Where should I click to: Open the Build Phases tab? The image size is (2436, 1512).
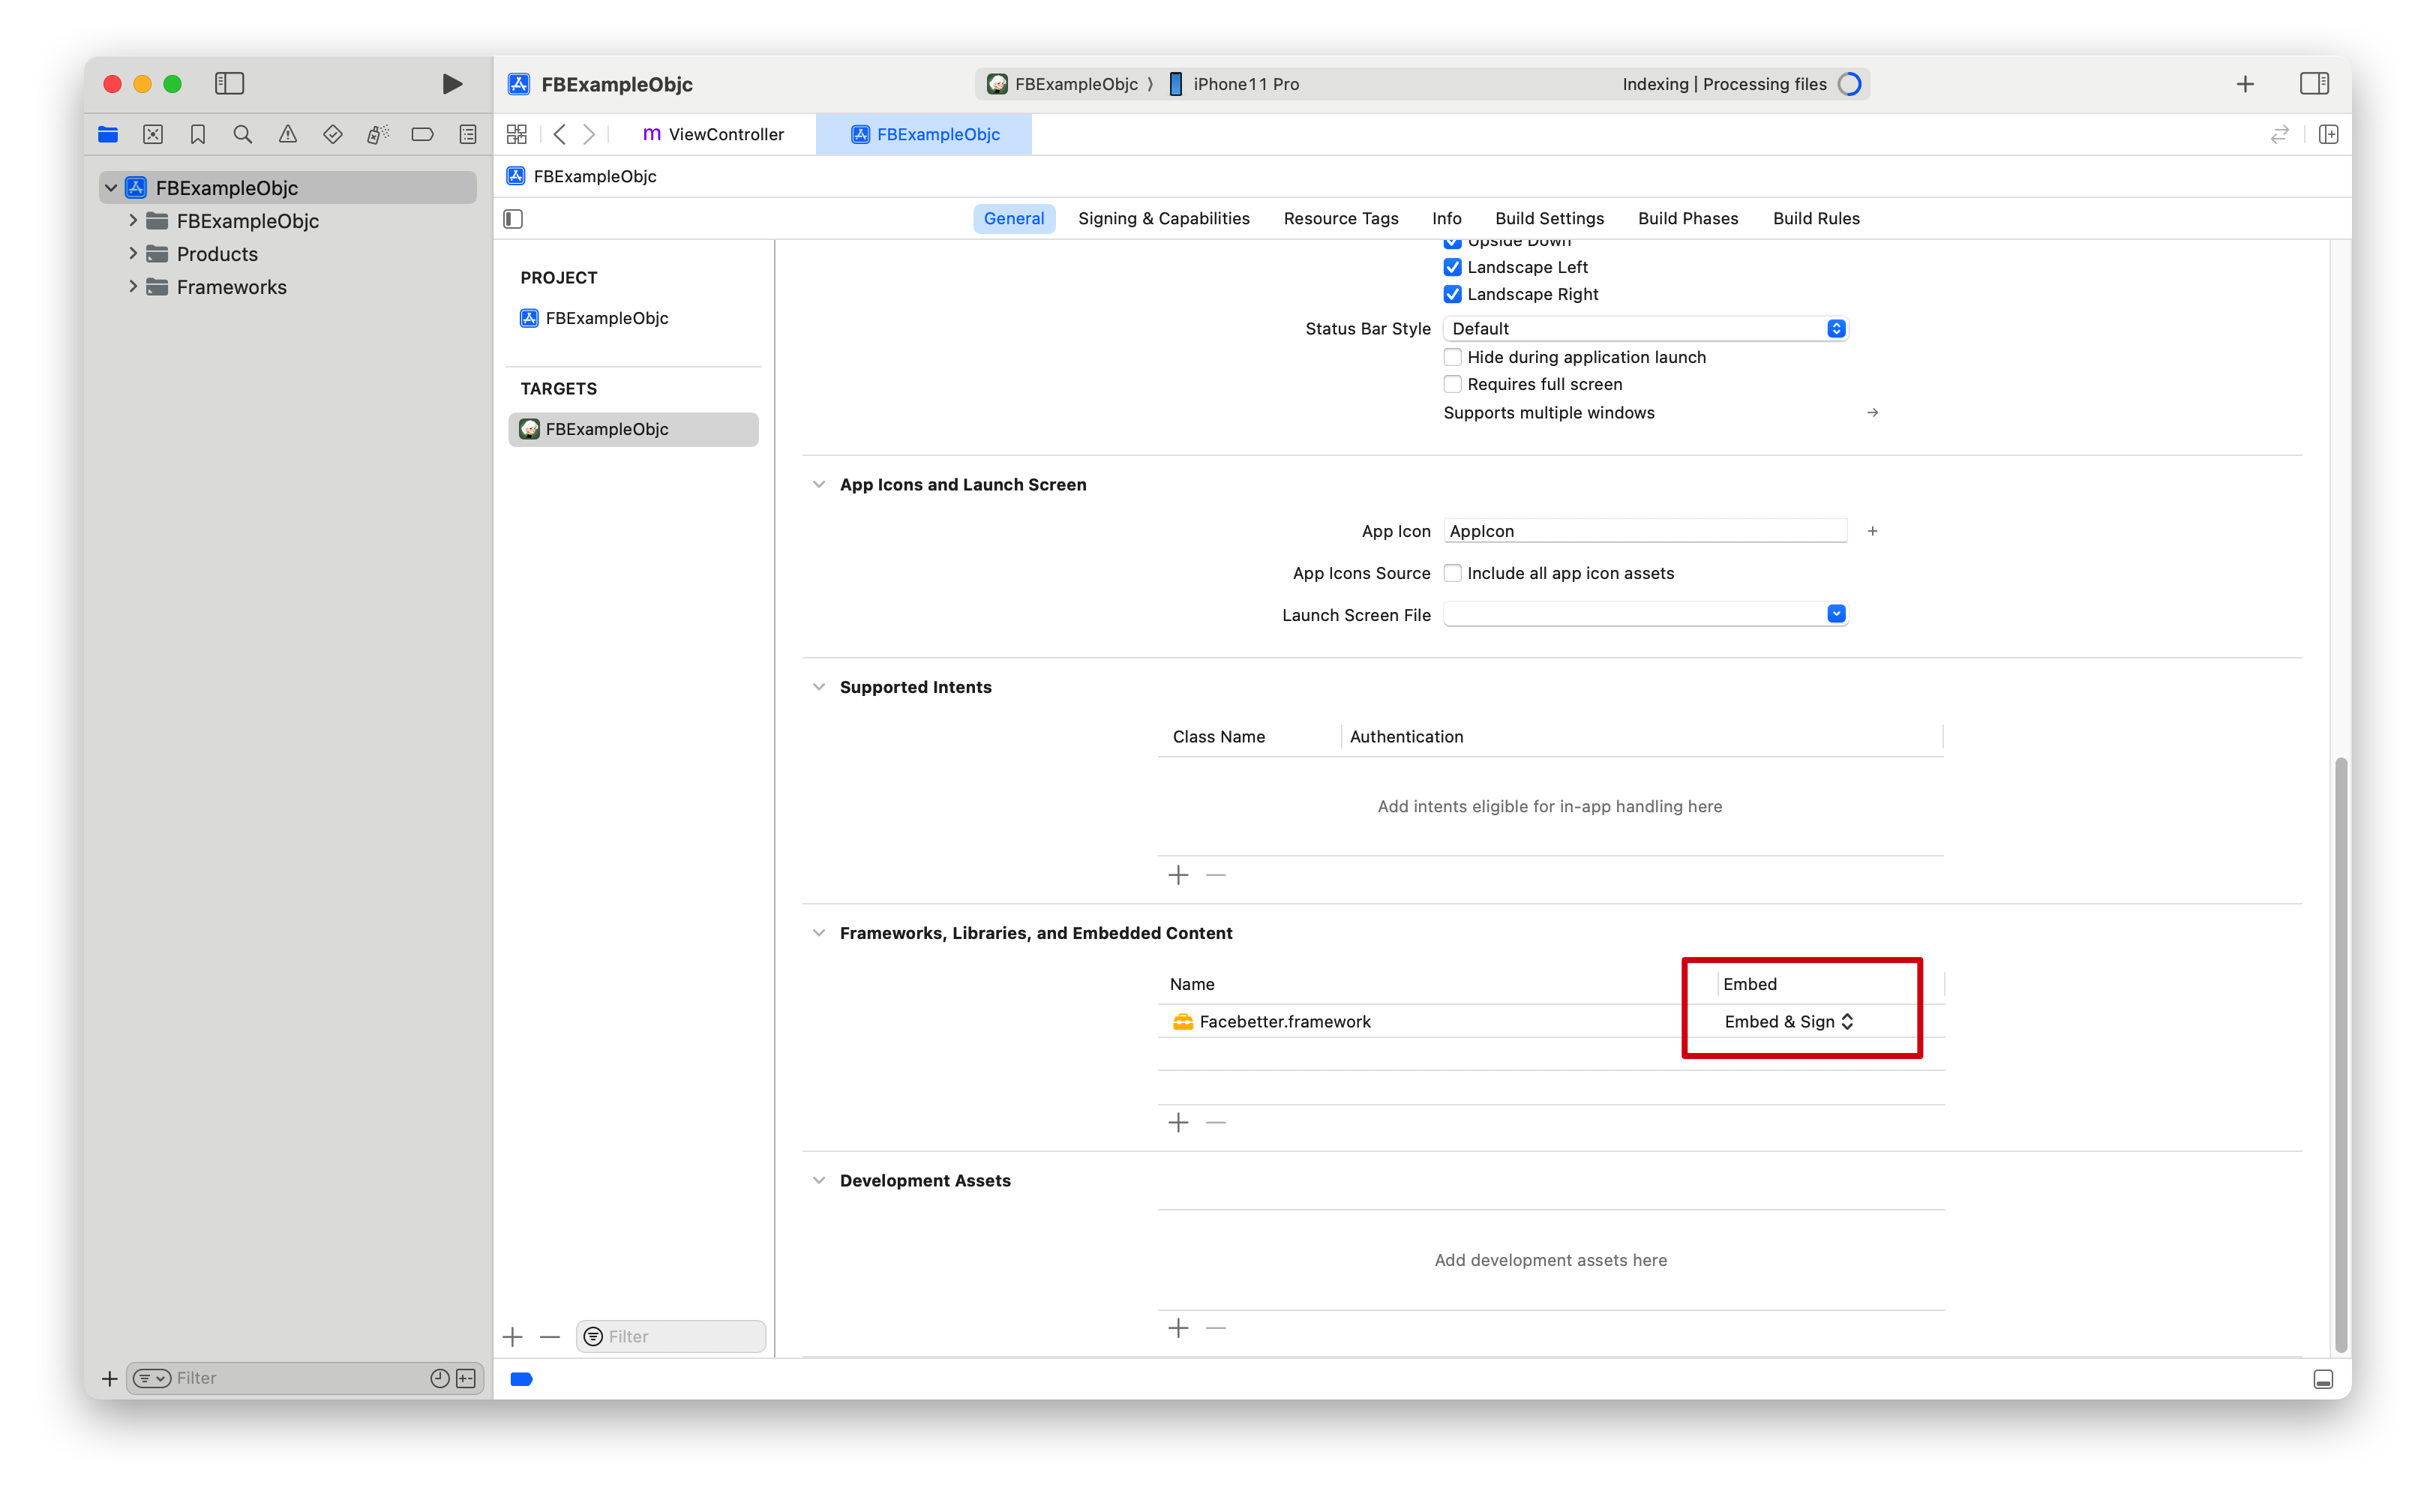pos(1687,218)
